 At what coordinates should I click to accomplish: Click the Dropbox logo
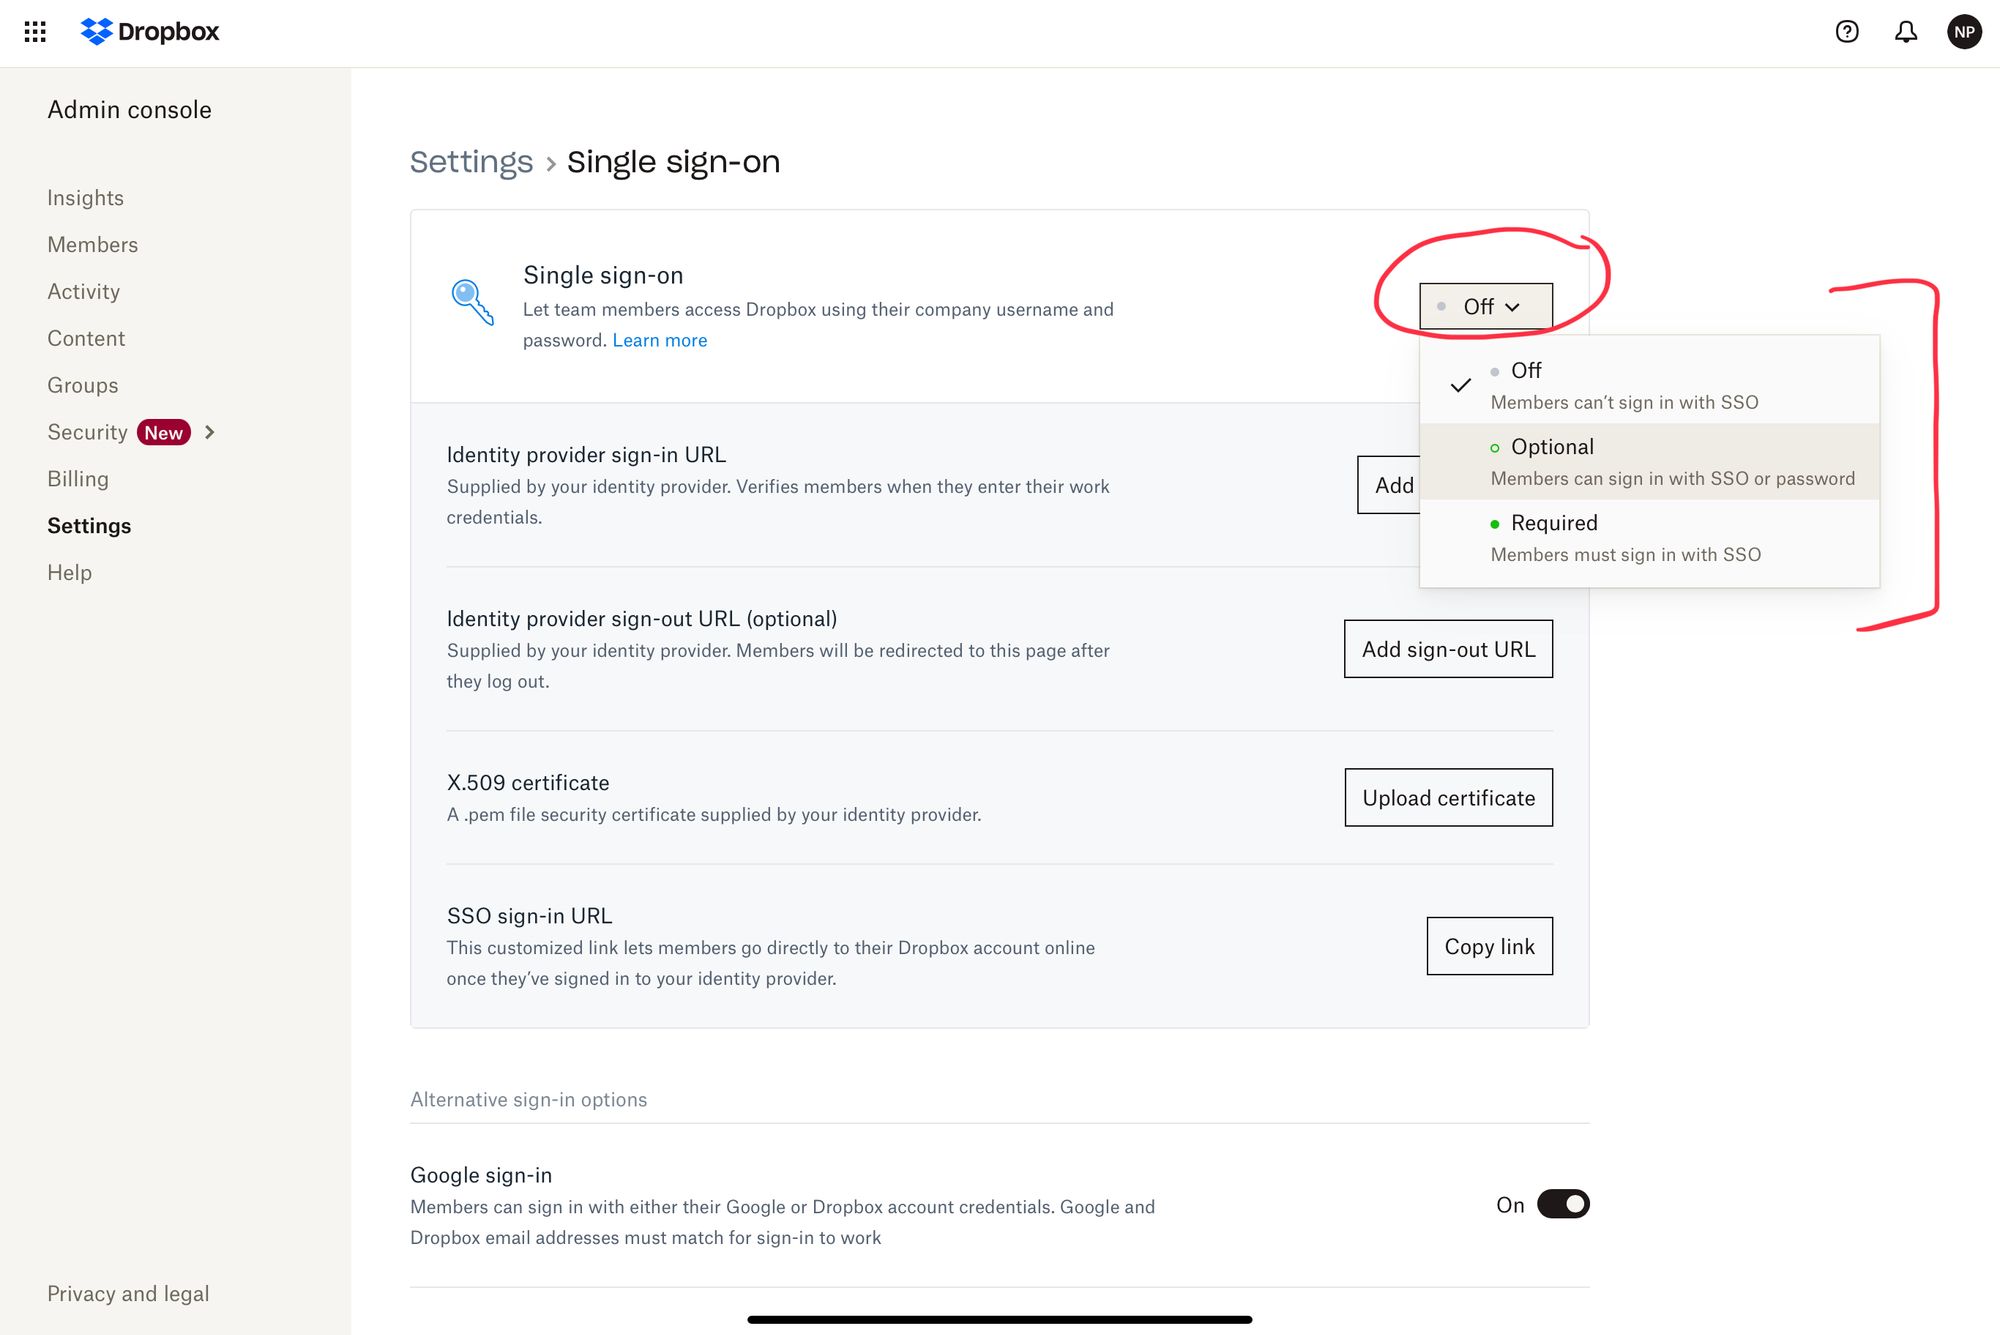[150, 32]
